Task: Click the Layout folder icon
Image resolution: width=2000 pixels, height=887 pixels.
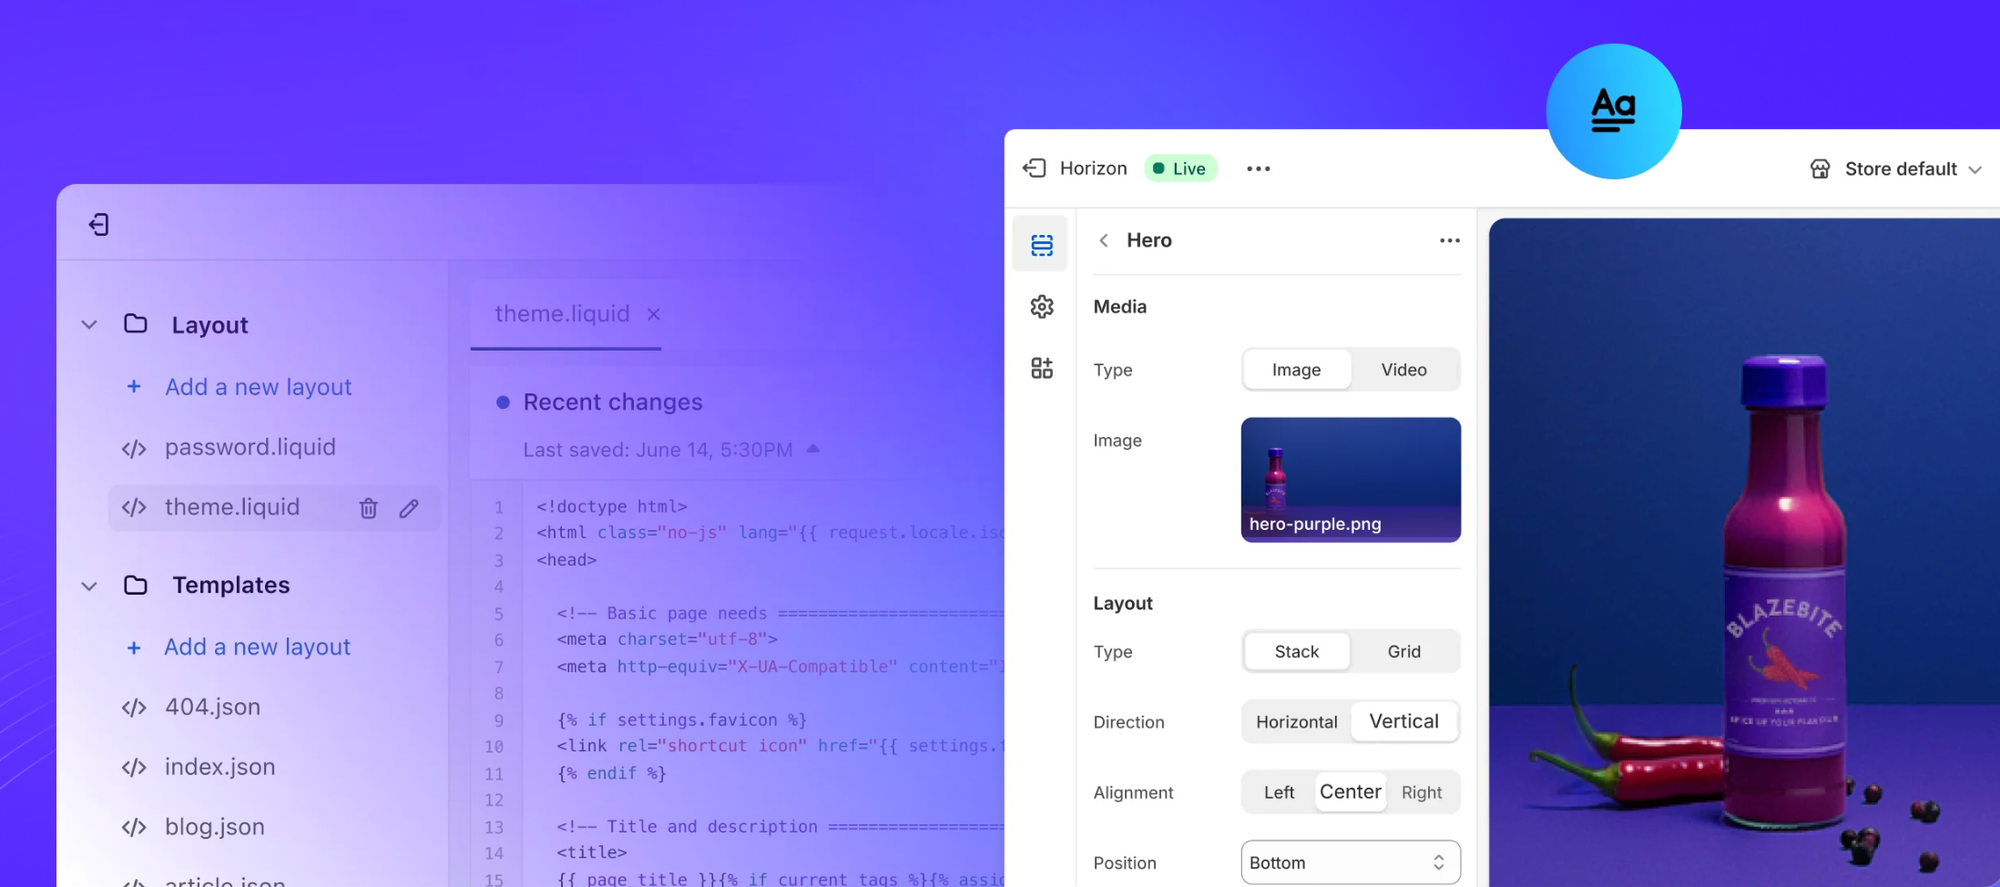Action: tap(135, 324)
